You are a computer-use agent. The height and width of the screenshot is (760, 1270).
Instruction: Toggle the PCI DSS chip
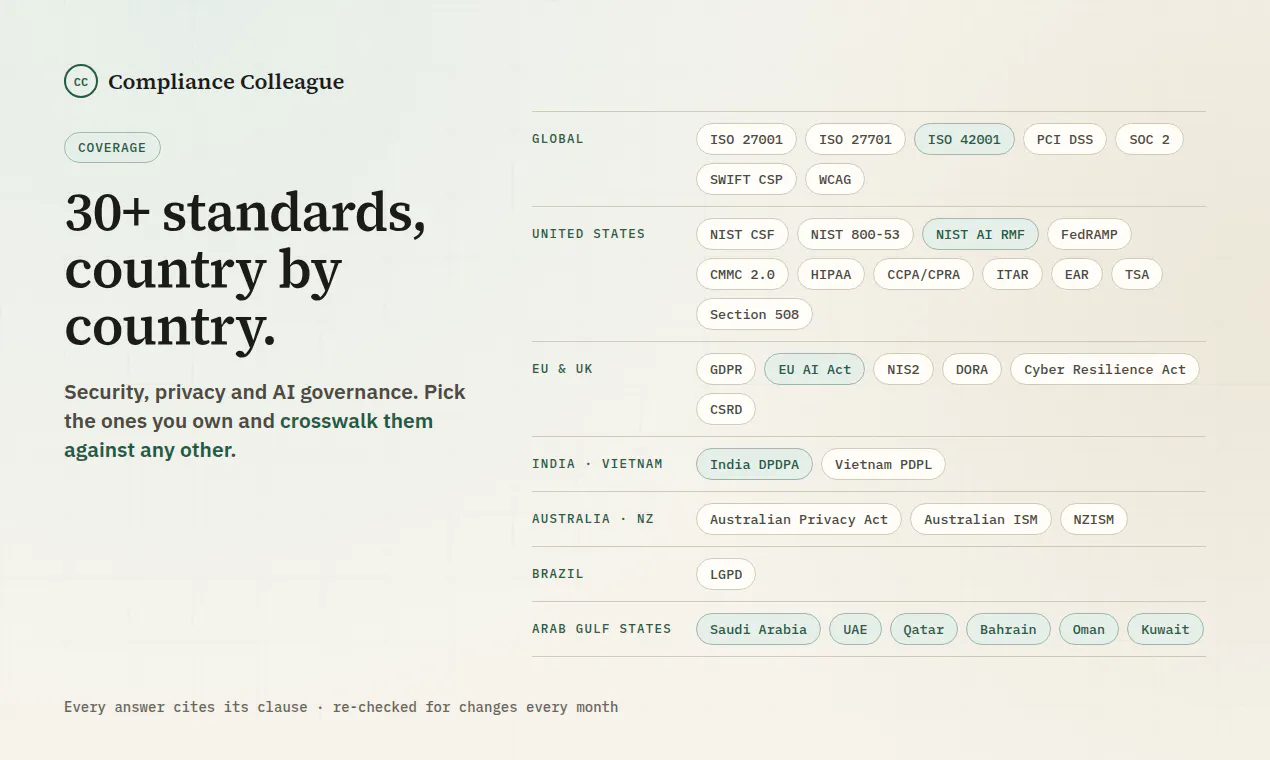(1065, 139)
